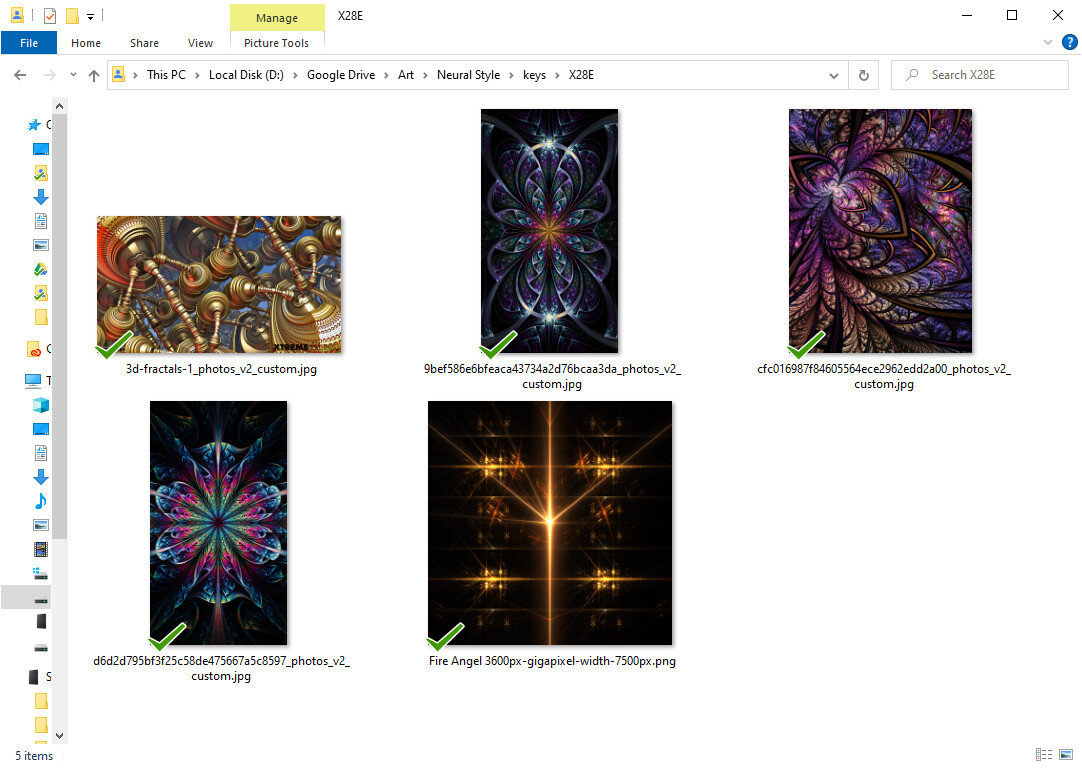This screenshot has height=768, width=1082.
Task: Click the folder icon in address bar
Action: (119, 75)
